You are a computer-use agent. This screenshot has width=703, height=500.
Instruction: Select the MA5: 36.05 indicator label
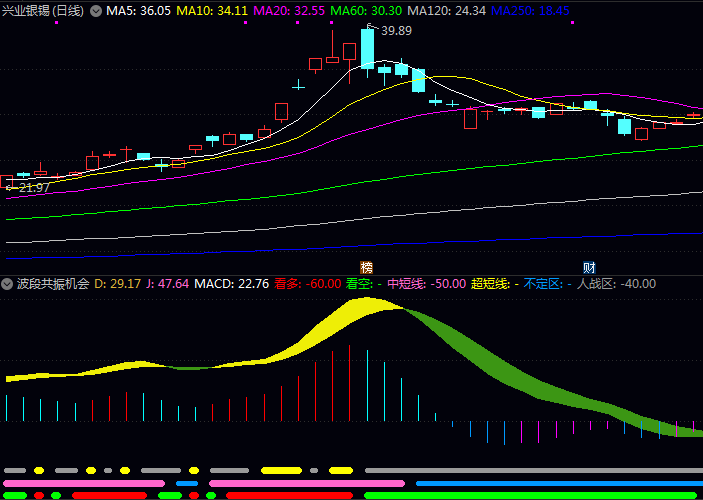coord(138,11)
